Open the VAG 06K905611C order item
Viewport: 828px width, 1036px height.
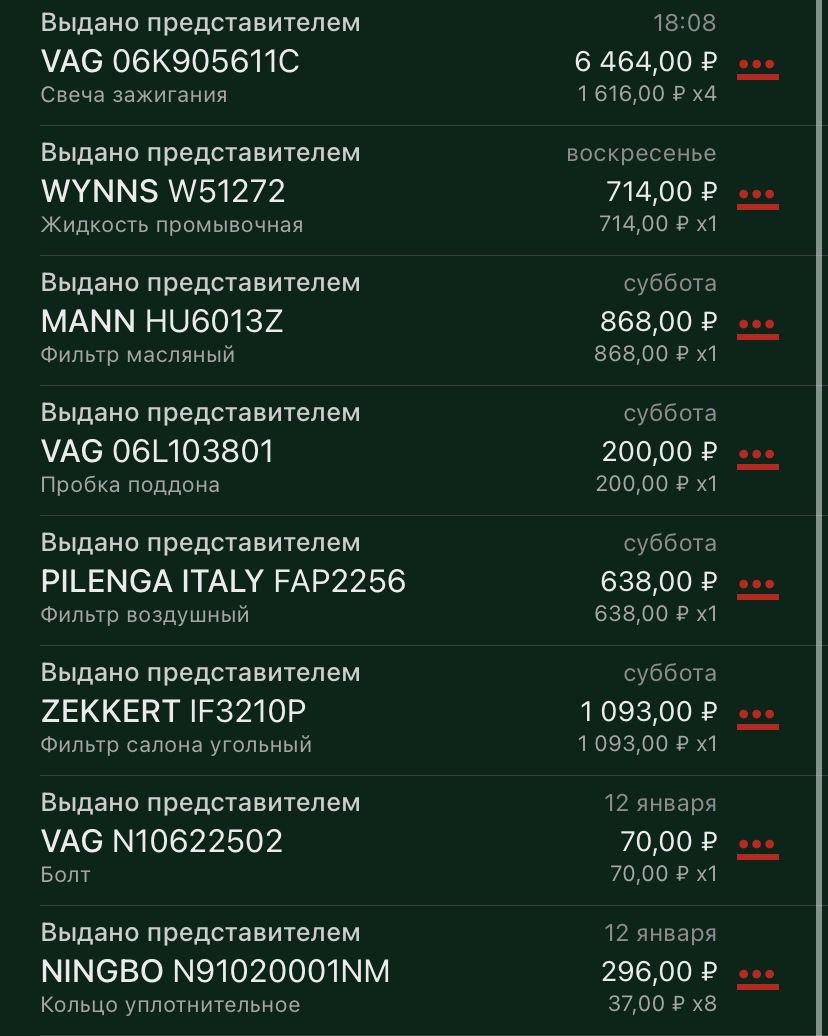point(170,62)
